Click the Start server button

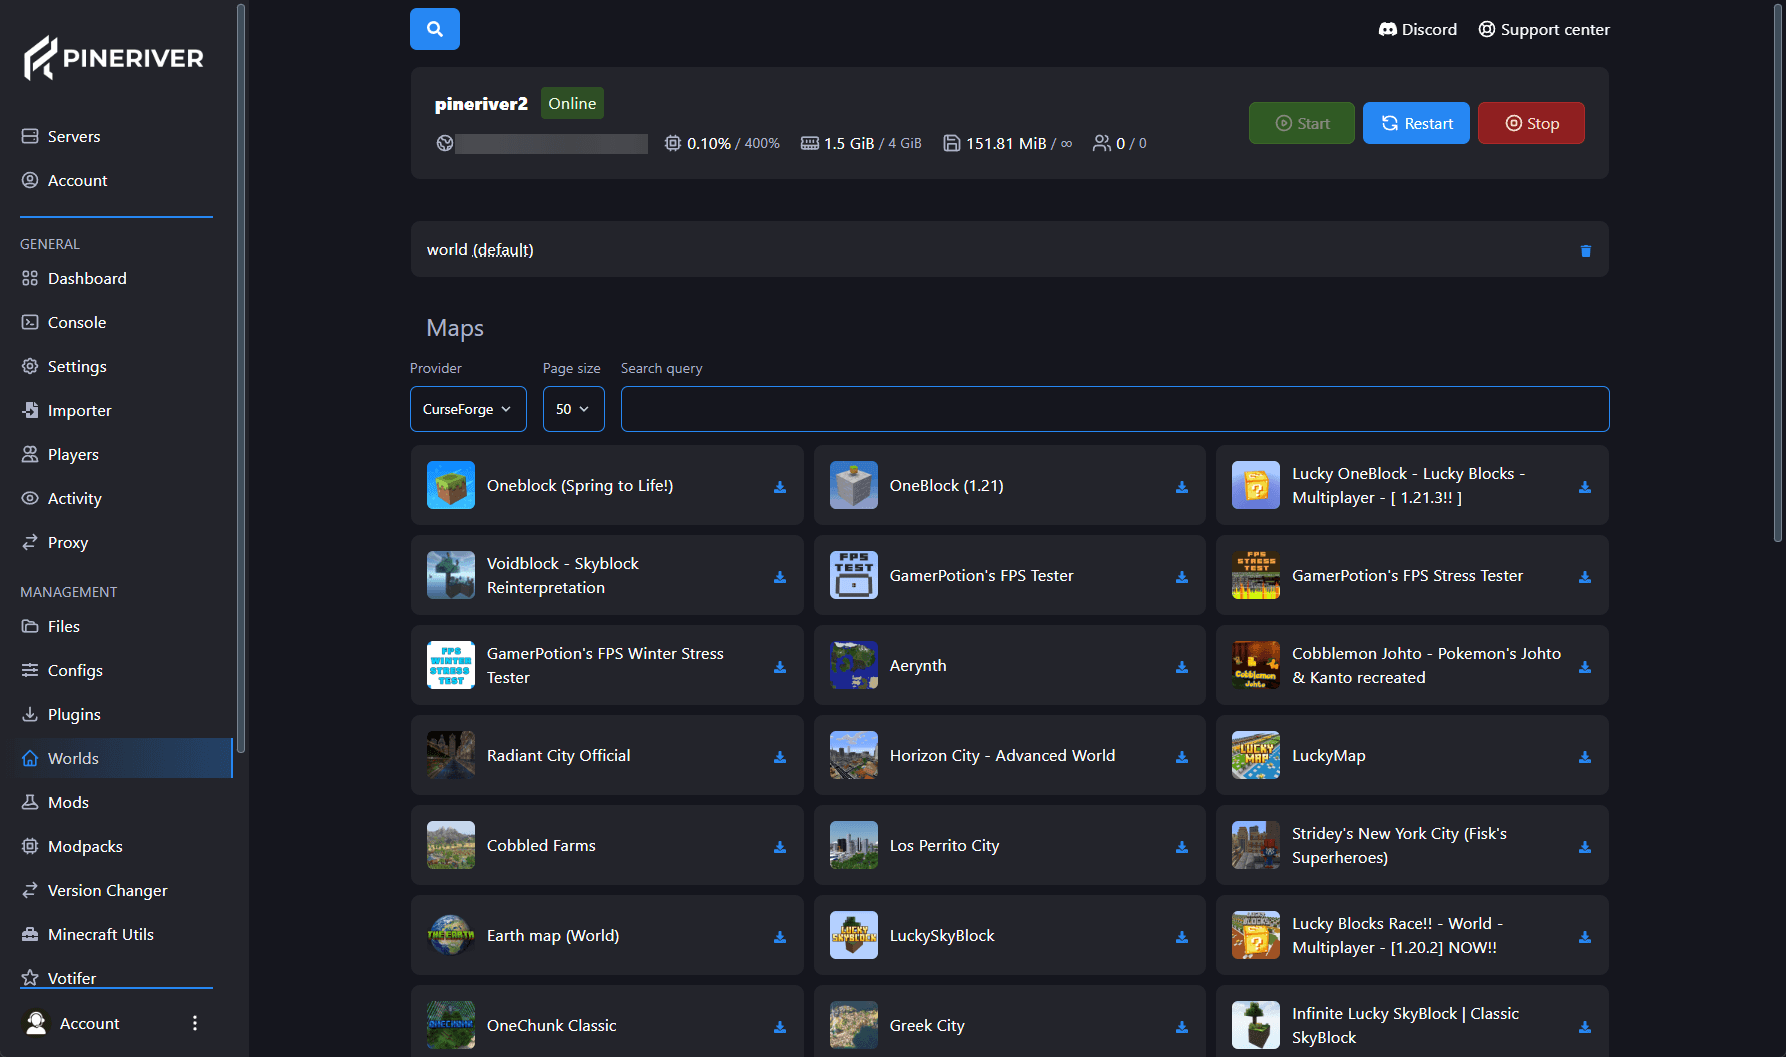pos(1302,123)
